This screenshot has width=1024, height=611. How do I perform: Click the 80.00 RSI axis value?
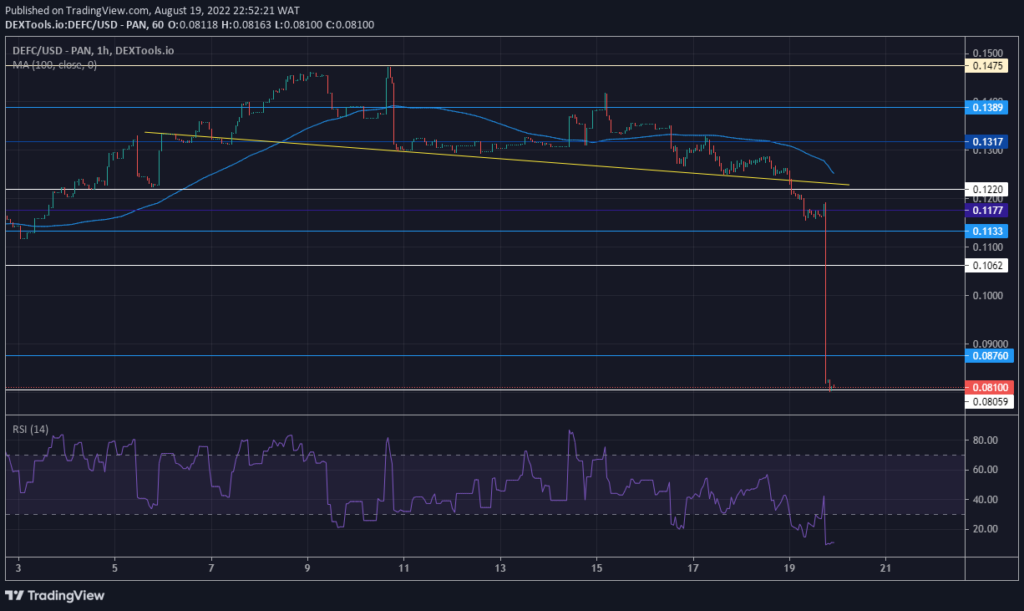click(985, 440)
